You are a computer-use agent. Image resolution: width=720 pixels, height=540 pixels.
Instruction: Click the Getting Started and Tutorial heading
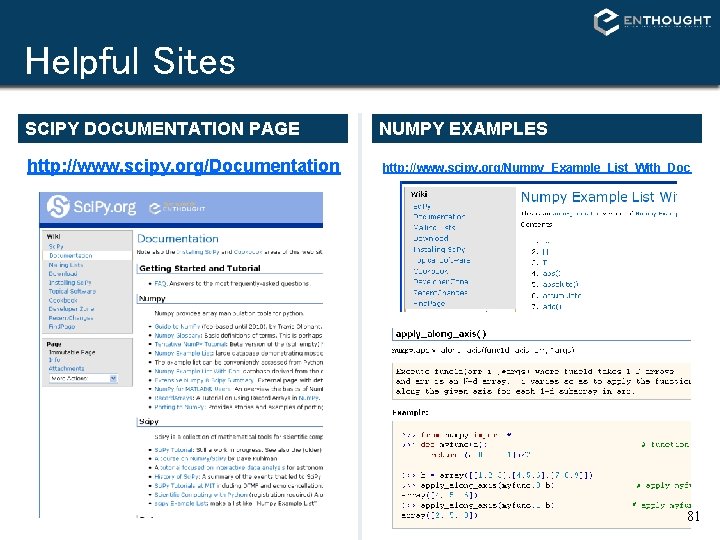pos(200,268)
